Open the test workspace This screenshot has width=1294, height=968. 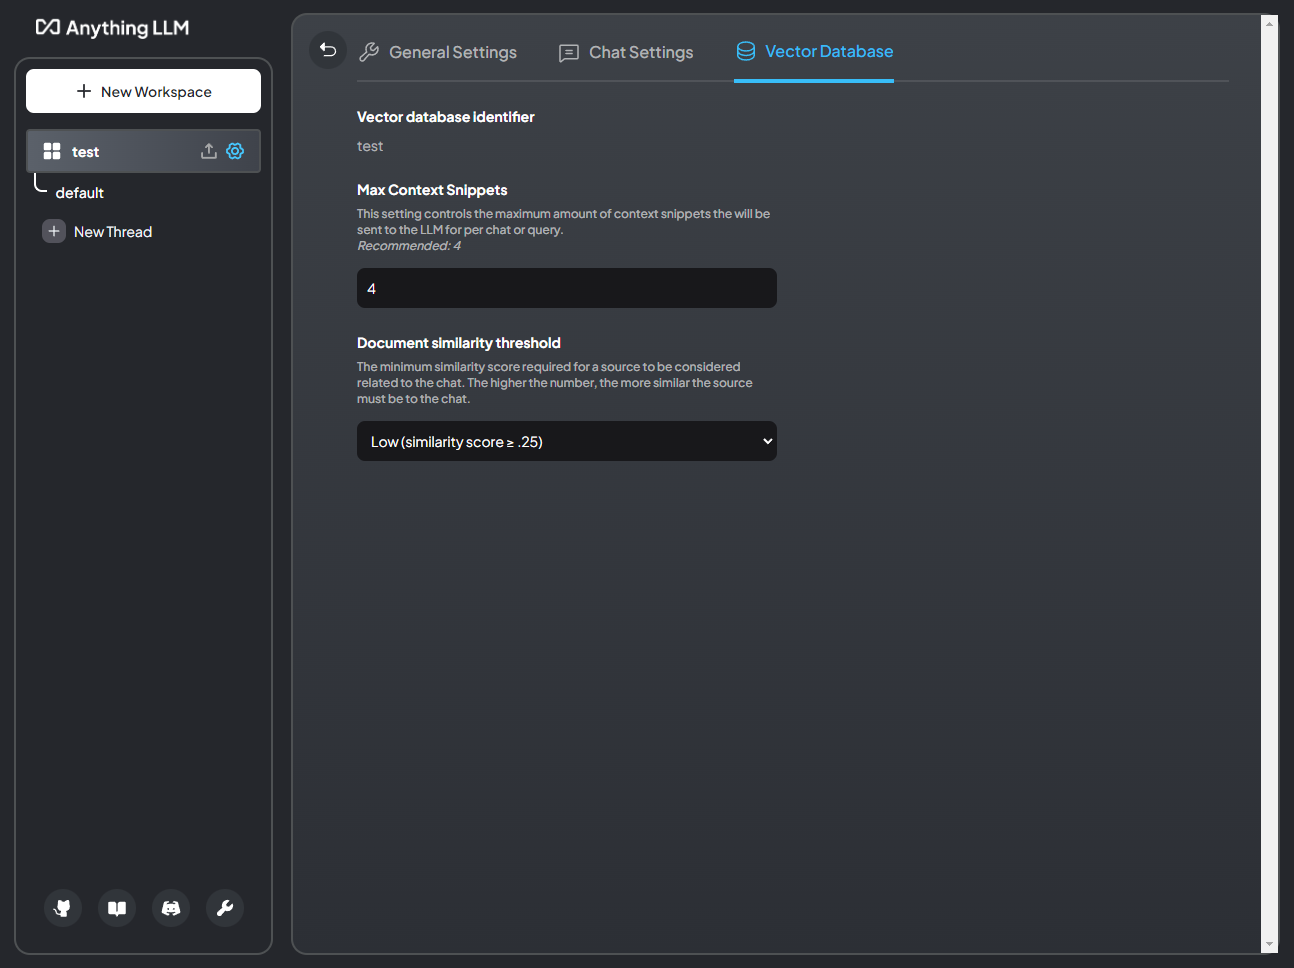143,151
